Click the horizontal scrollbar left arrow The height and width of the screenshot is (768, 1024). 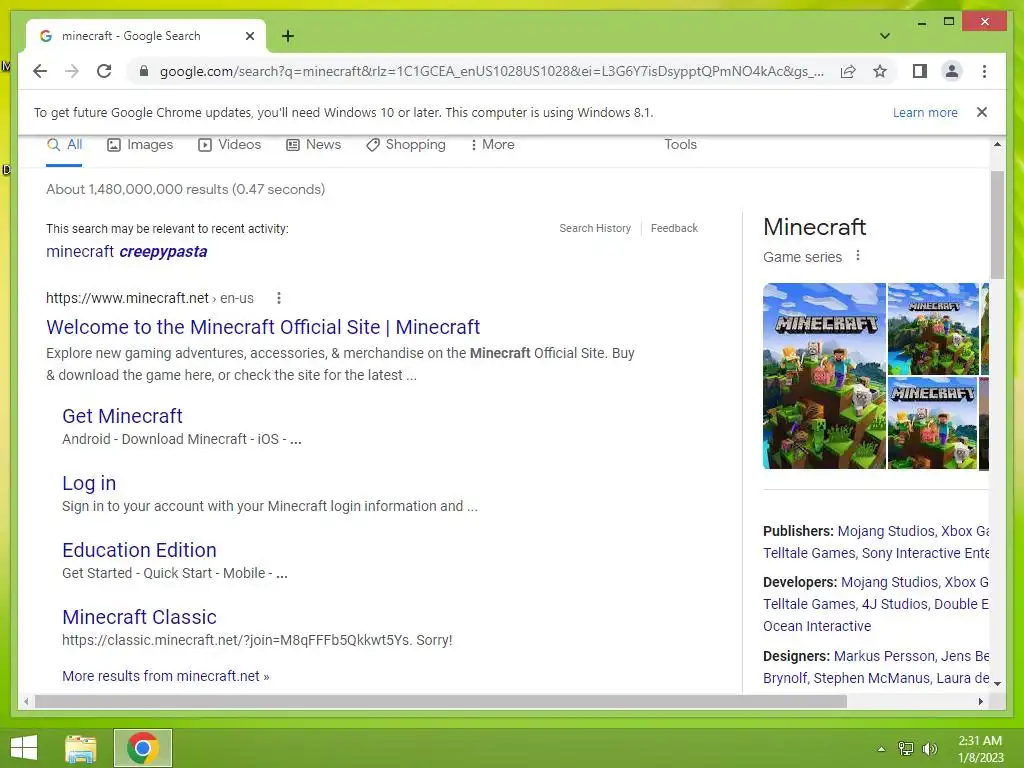pyautogui.click(x=25, y=701)
